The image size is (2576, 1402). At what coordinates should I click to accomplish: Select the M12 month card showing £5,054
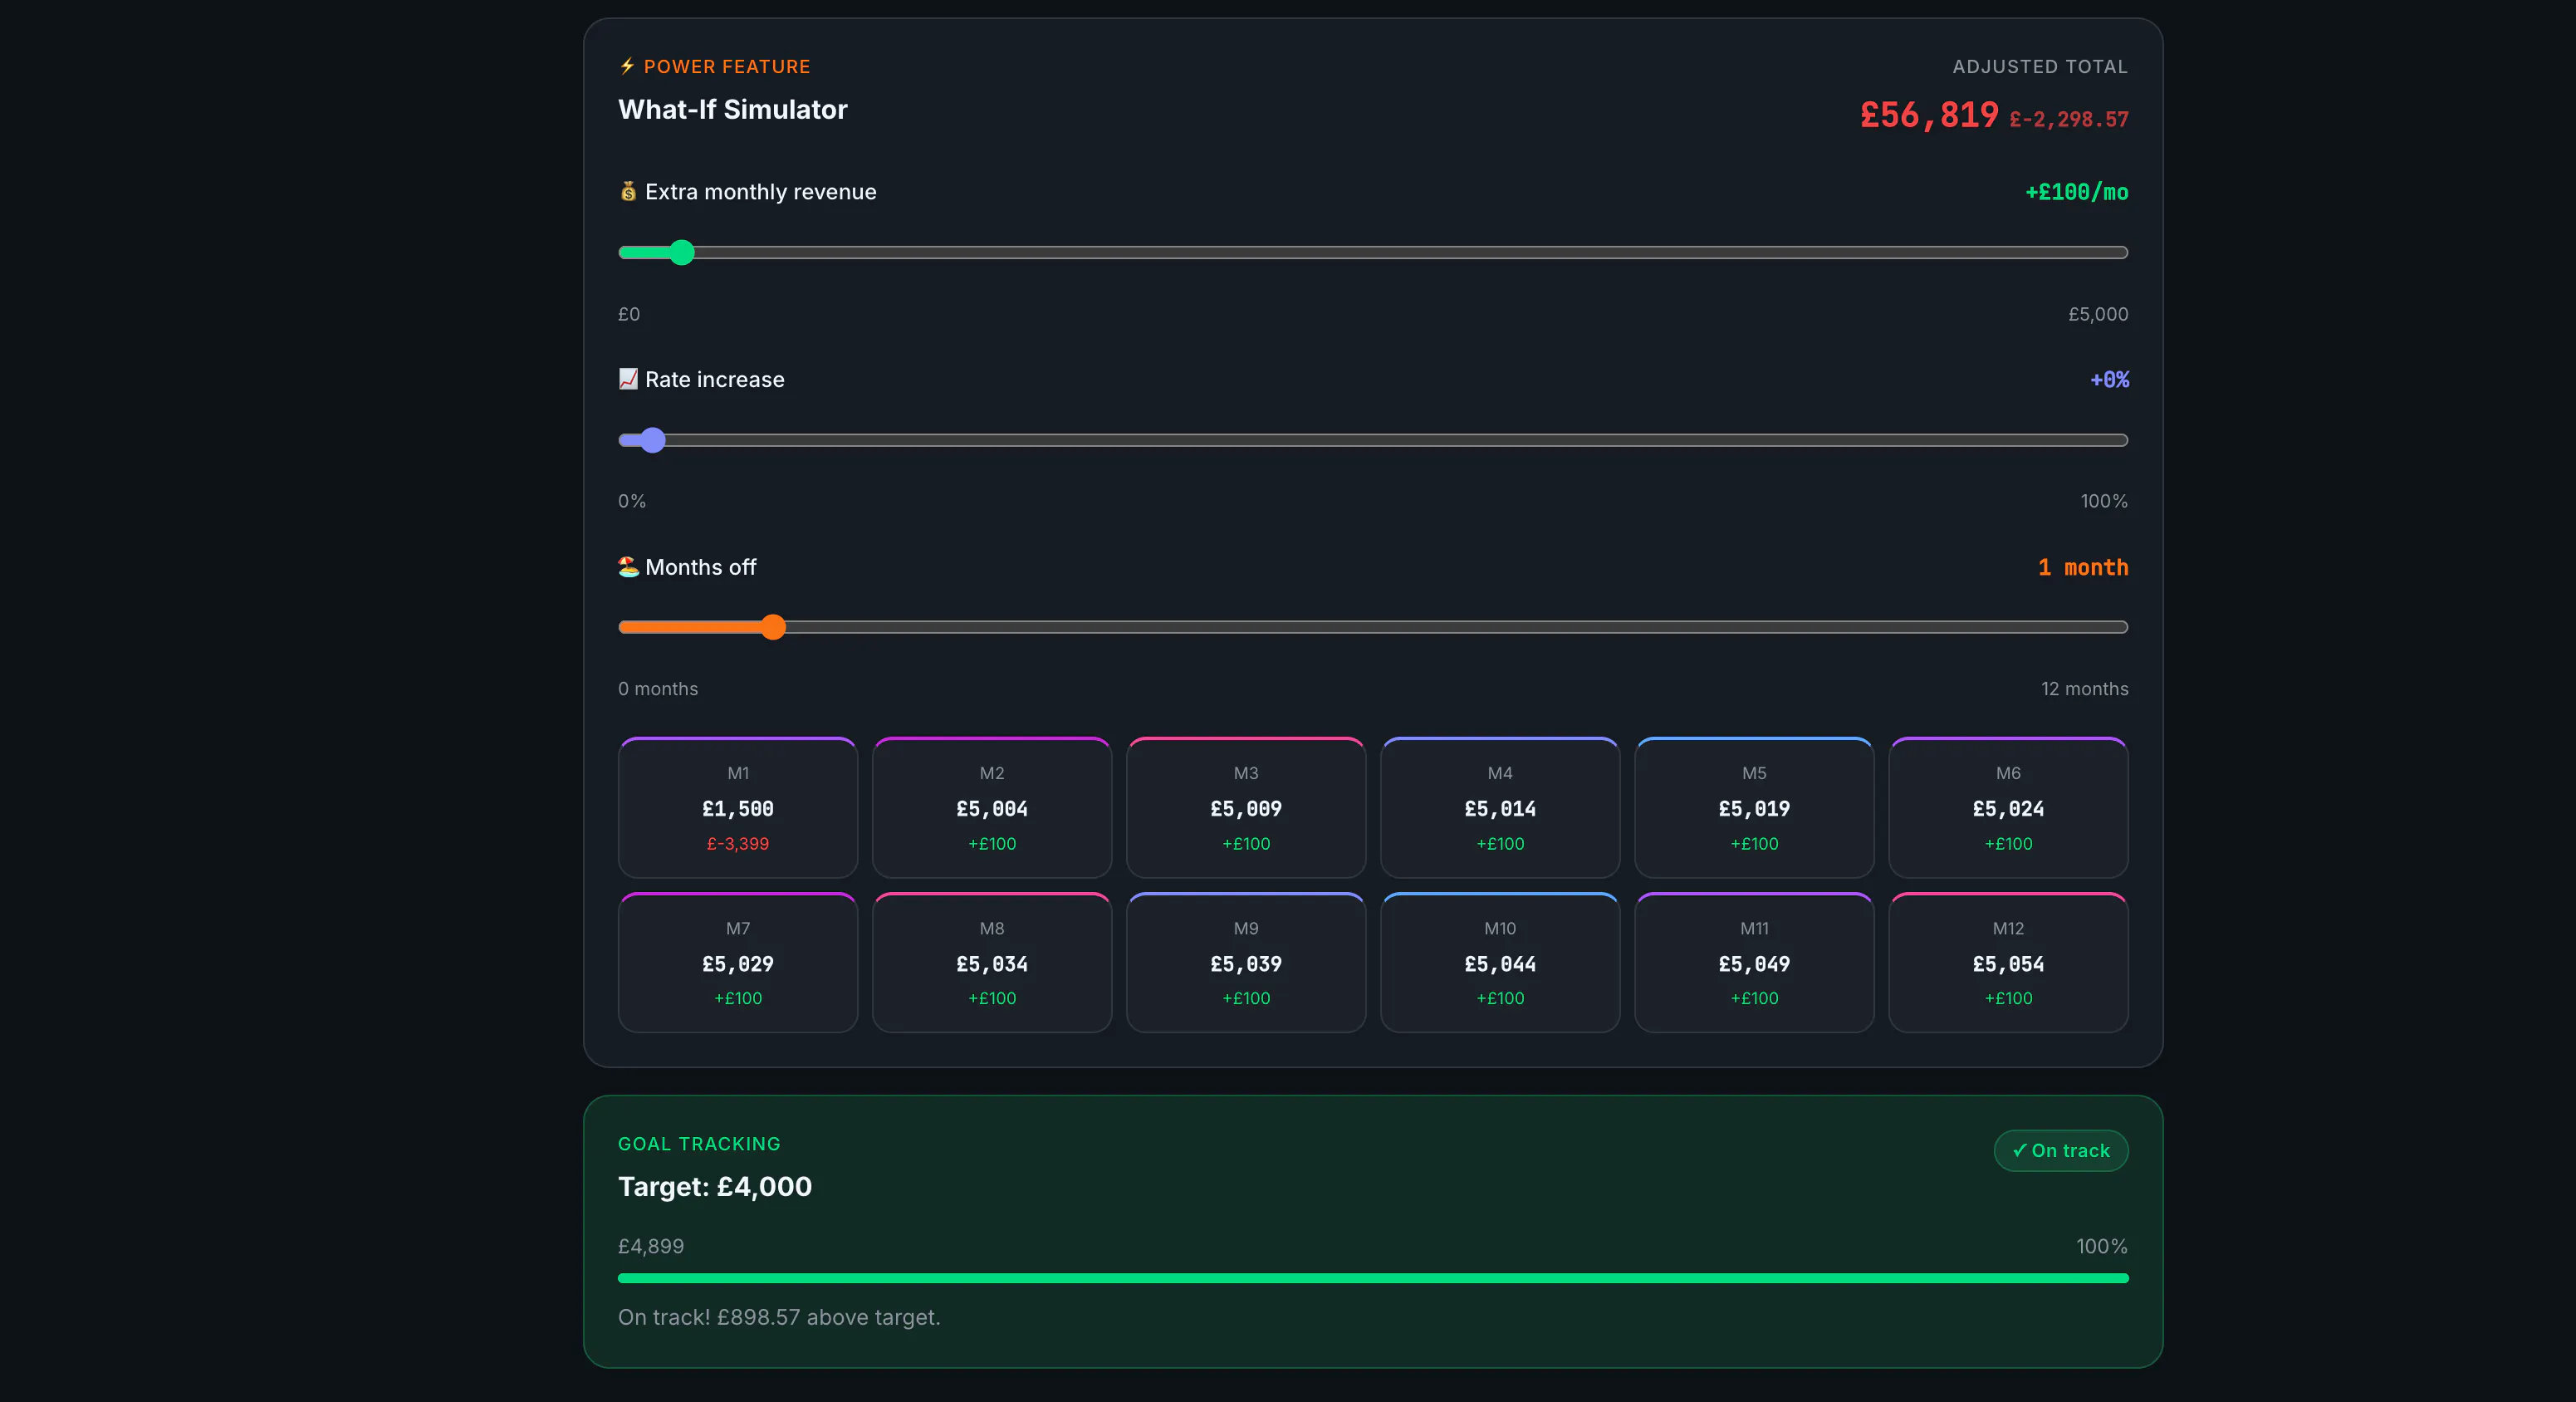(x=2008, y=963)
